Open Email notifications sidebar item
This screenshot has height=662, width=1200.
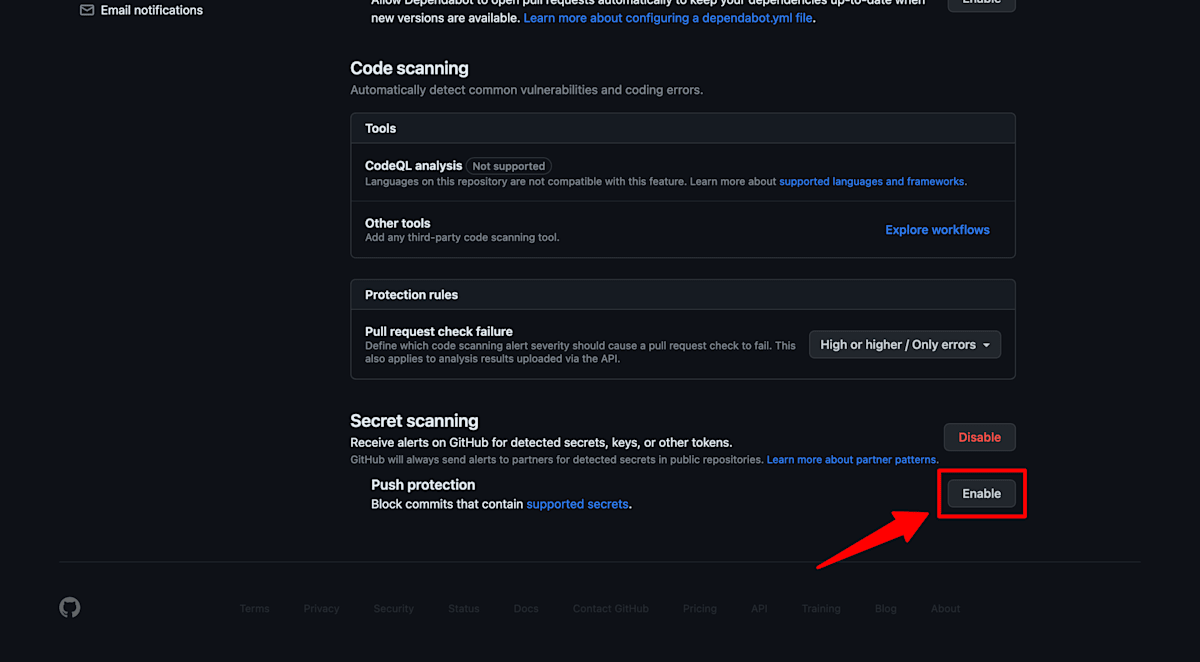click(141, 10)
